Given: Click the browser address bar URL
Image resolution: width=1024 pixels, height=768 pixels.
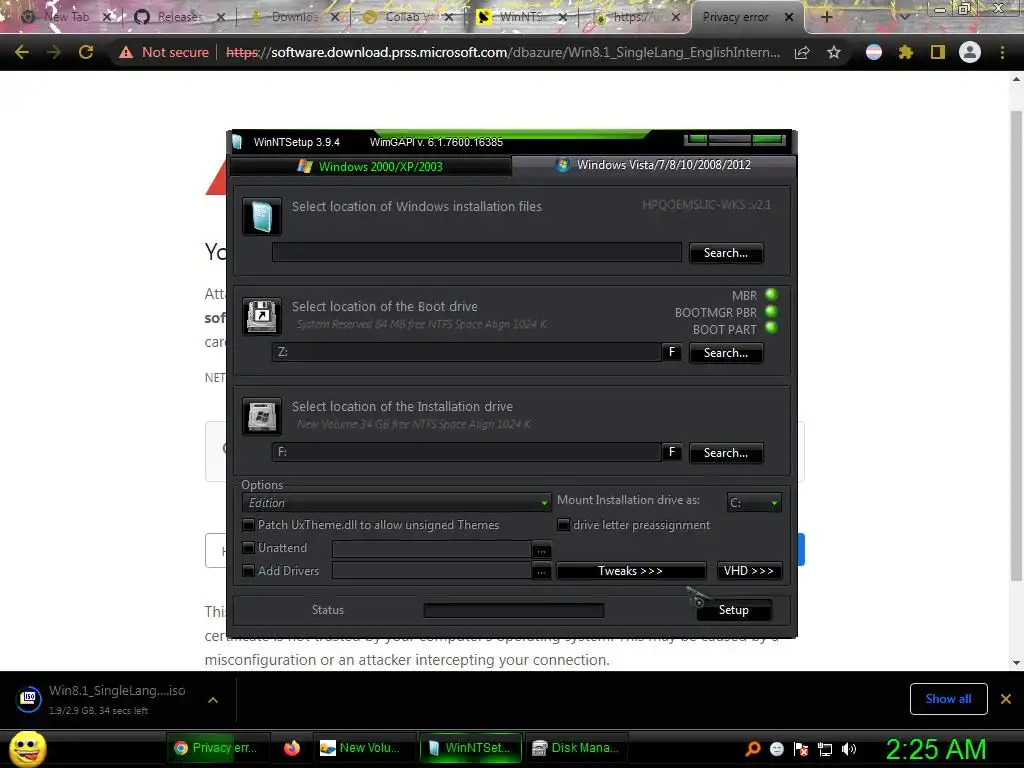Looking at the screenshot, I should [503, 52].
